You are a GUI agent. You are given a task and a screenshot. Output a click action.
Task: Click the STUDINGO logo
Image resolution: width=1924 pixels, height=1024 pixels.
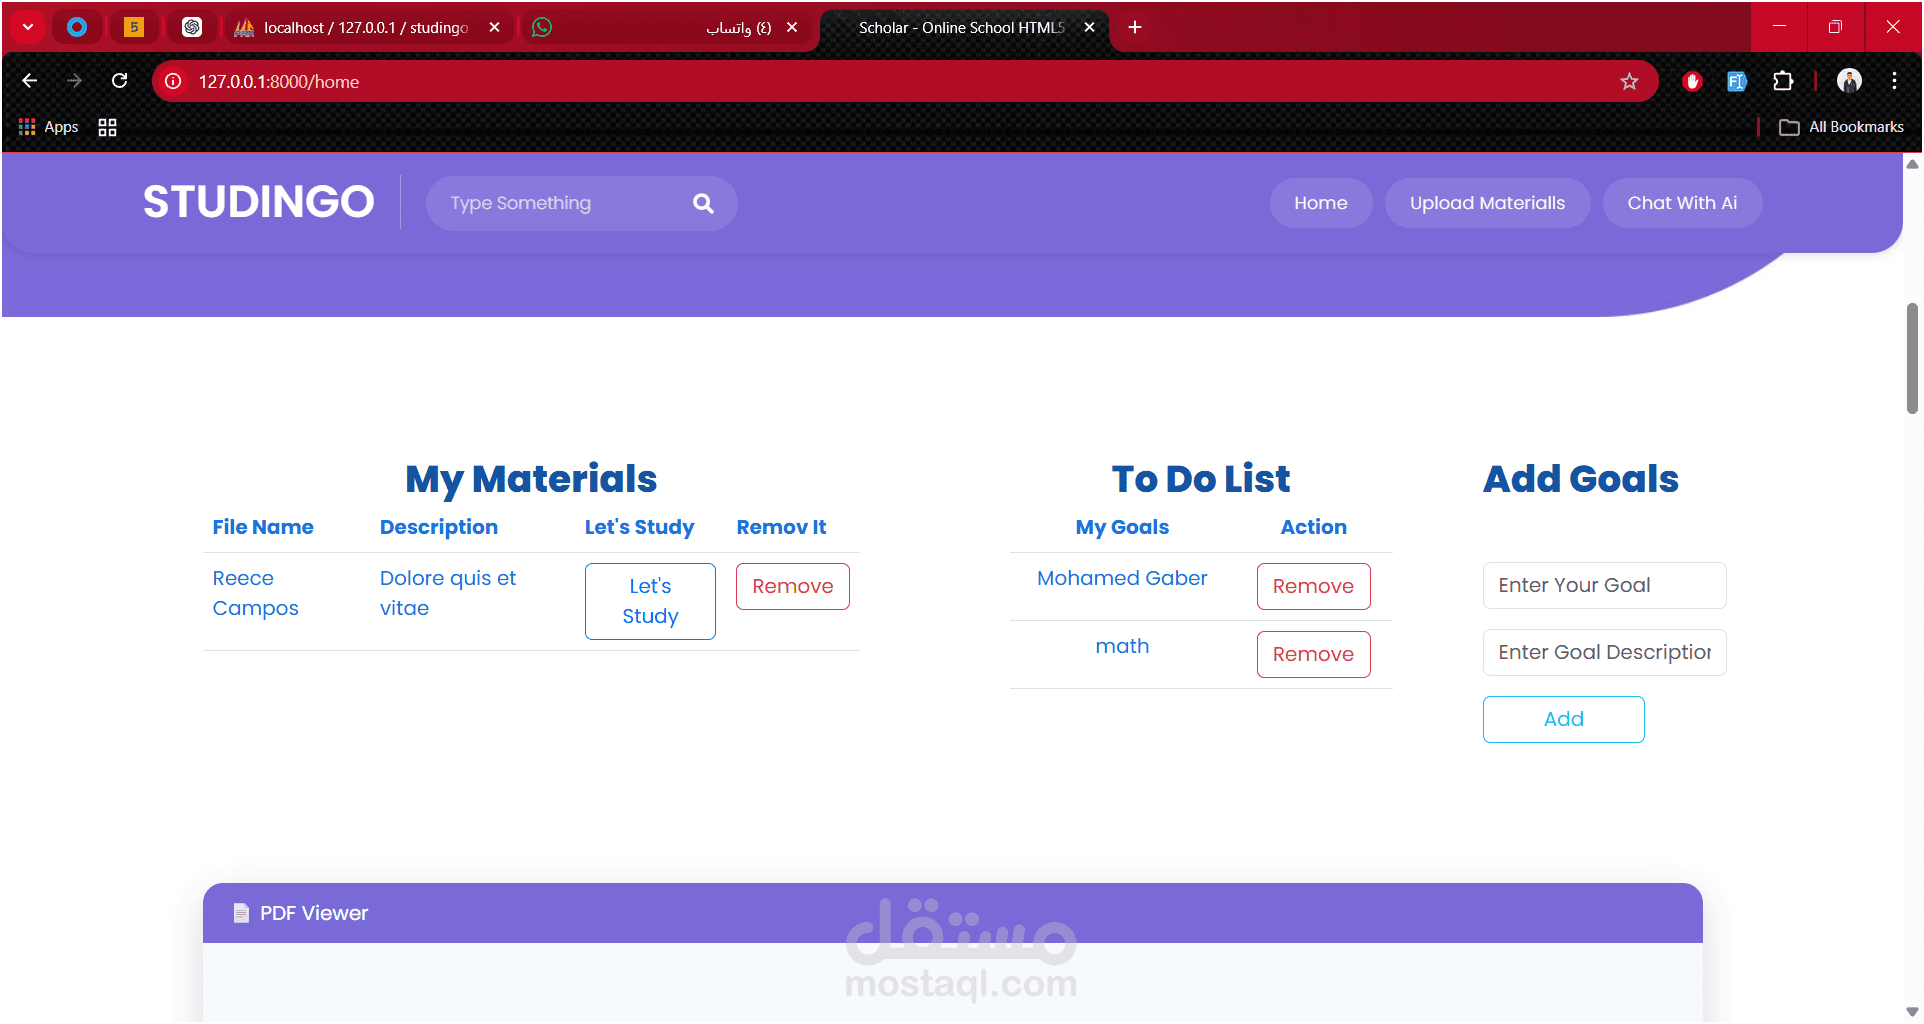coord(258,202)
